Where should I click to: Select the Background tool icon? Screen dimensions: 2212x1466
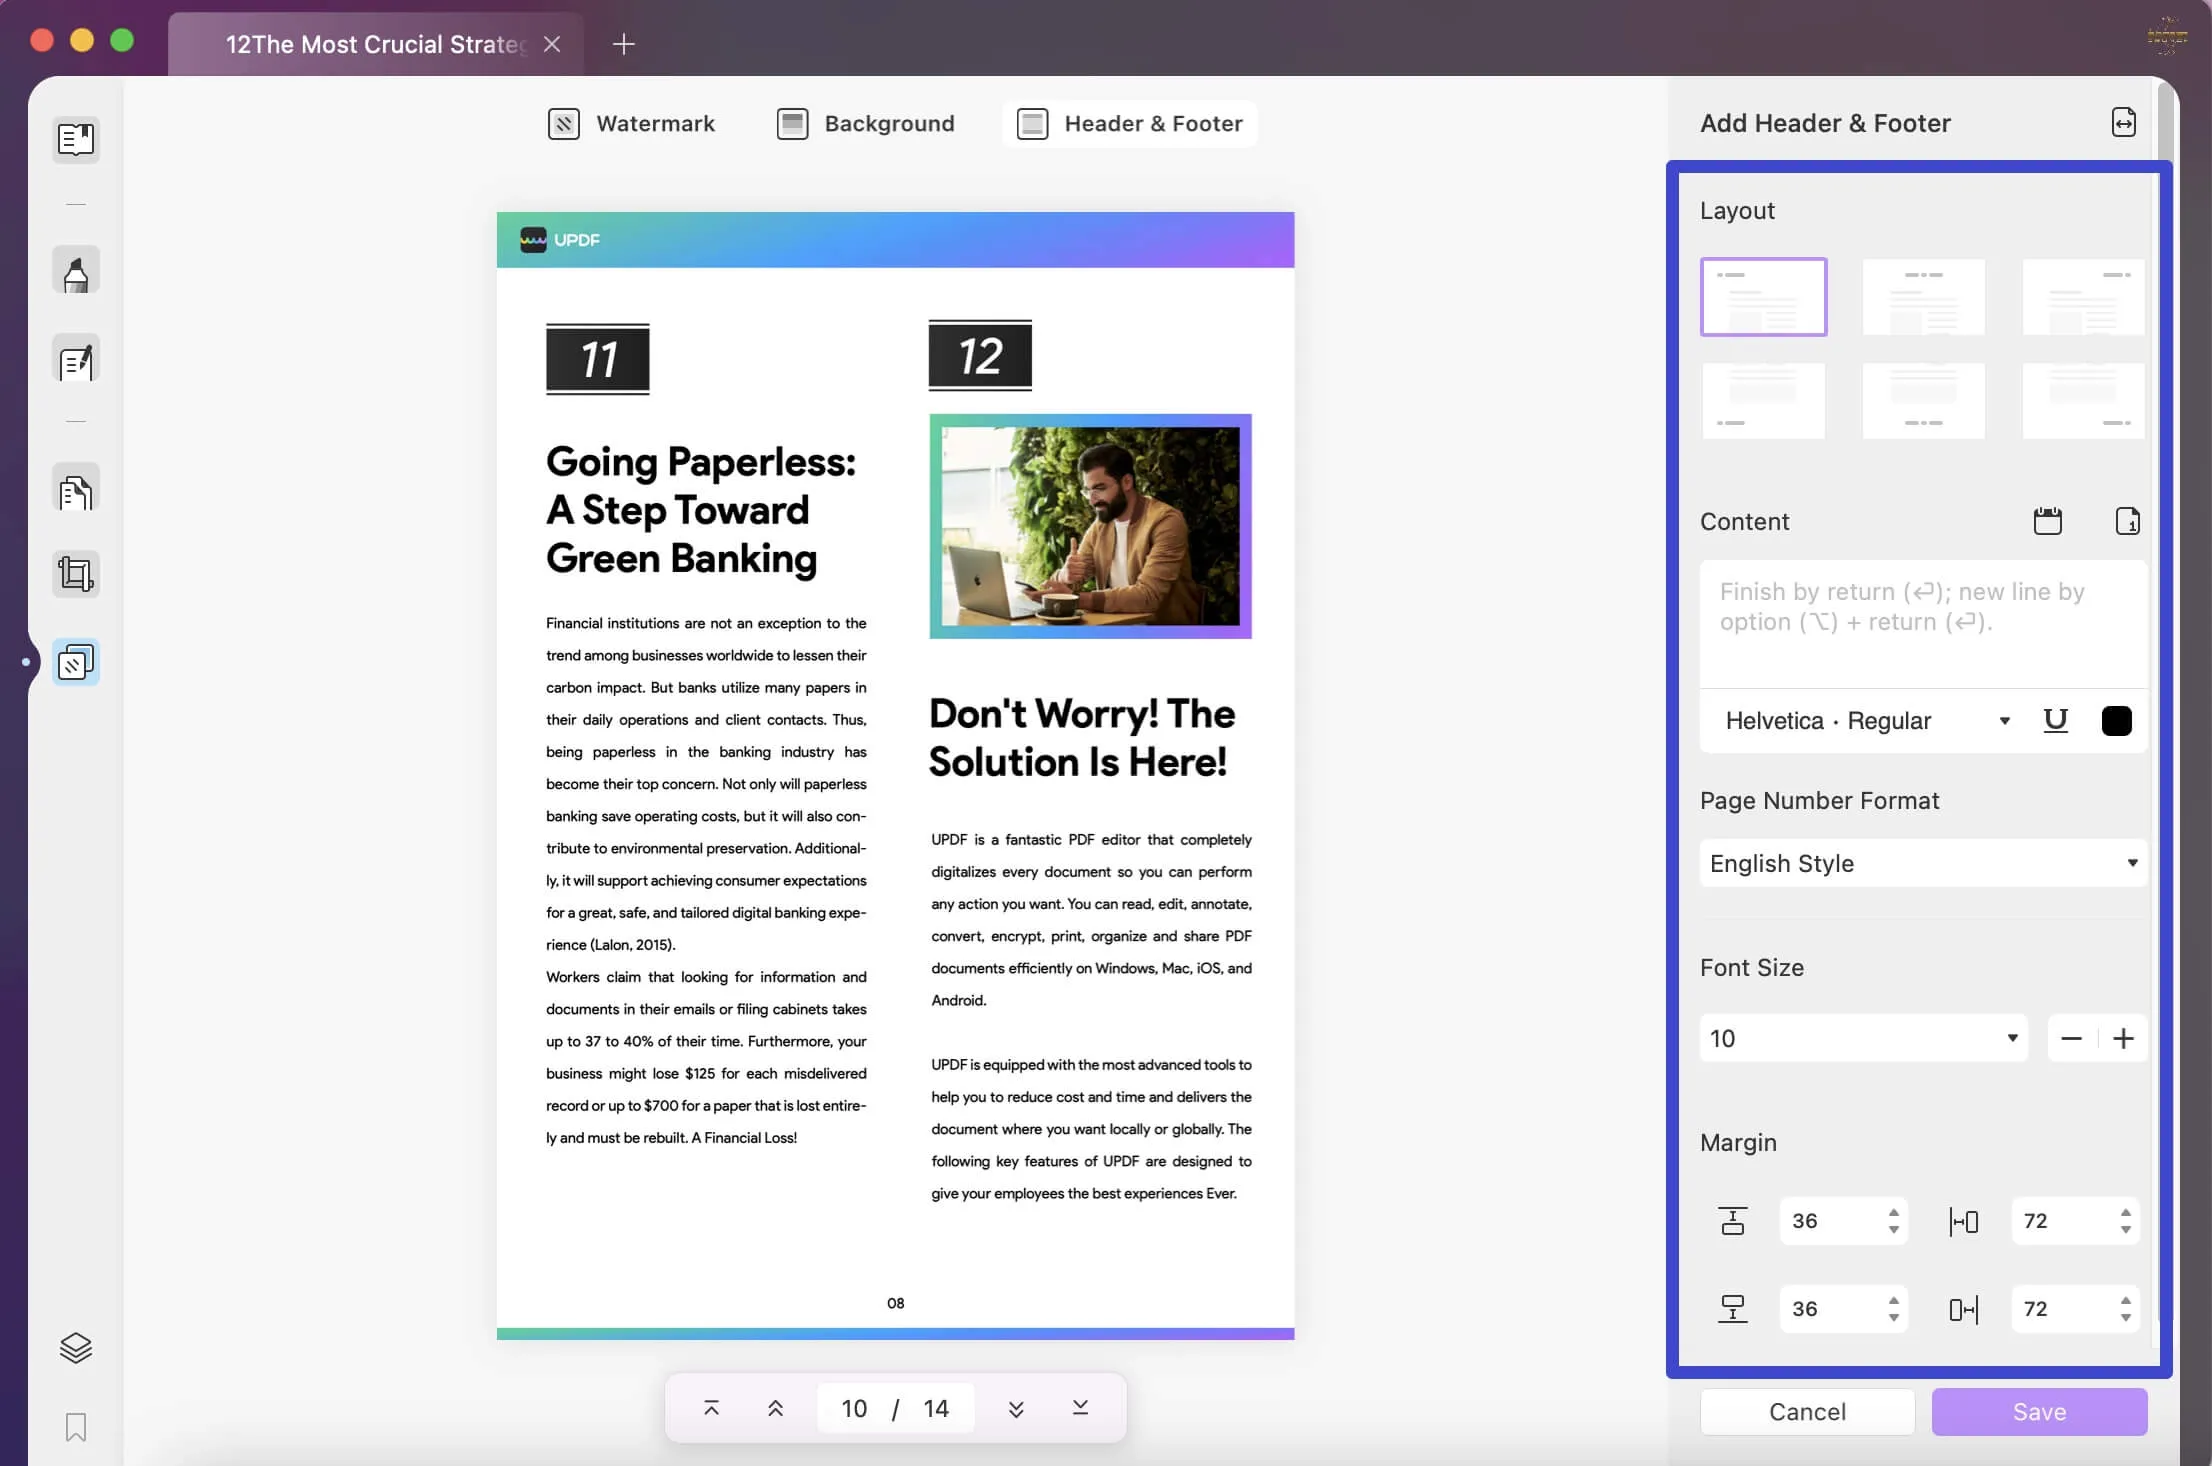pos(792,121)
